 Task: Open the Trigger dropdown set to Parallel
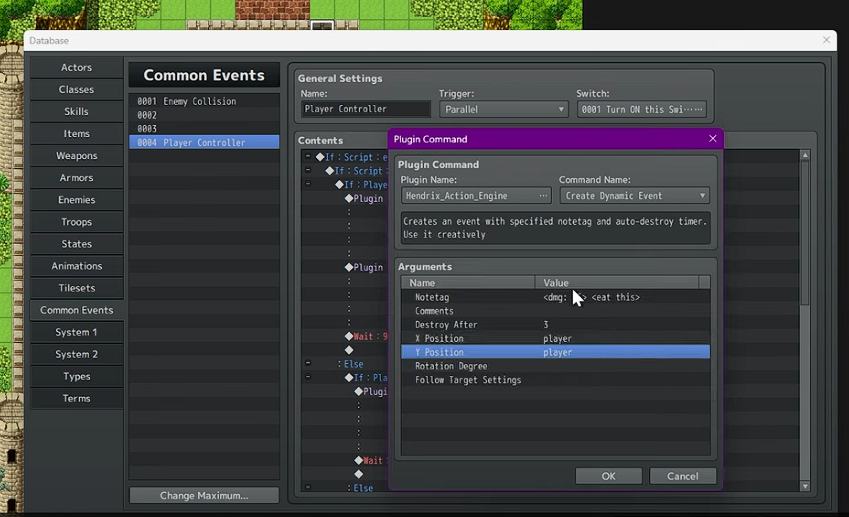tap(503, 109)
